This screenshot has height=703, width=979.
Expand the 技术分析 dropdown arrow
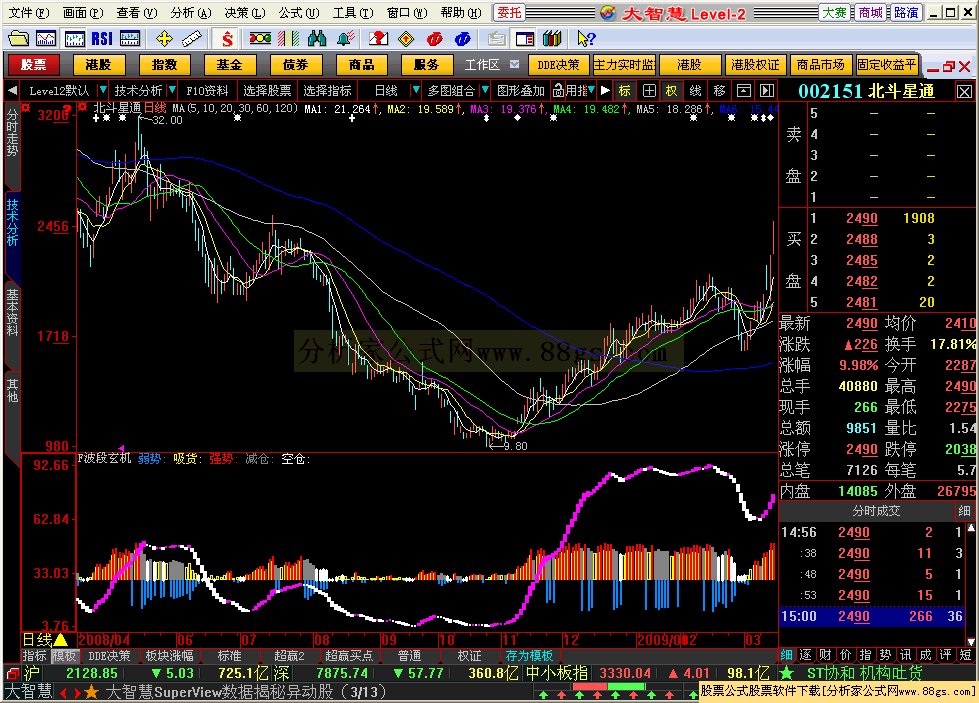172,91
